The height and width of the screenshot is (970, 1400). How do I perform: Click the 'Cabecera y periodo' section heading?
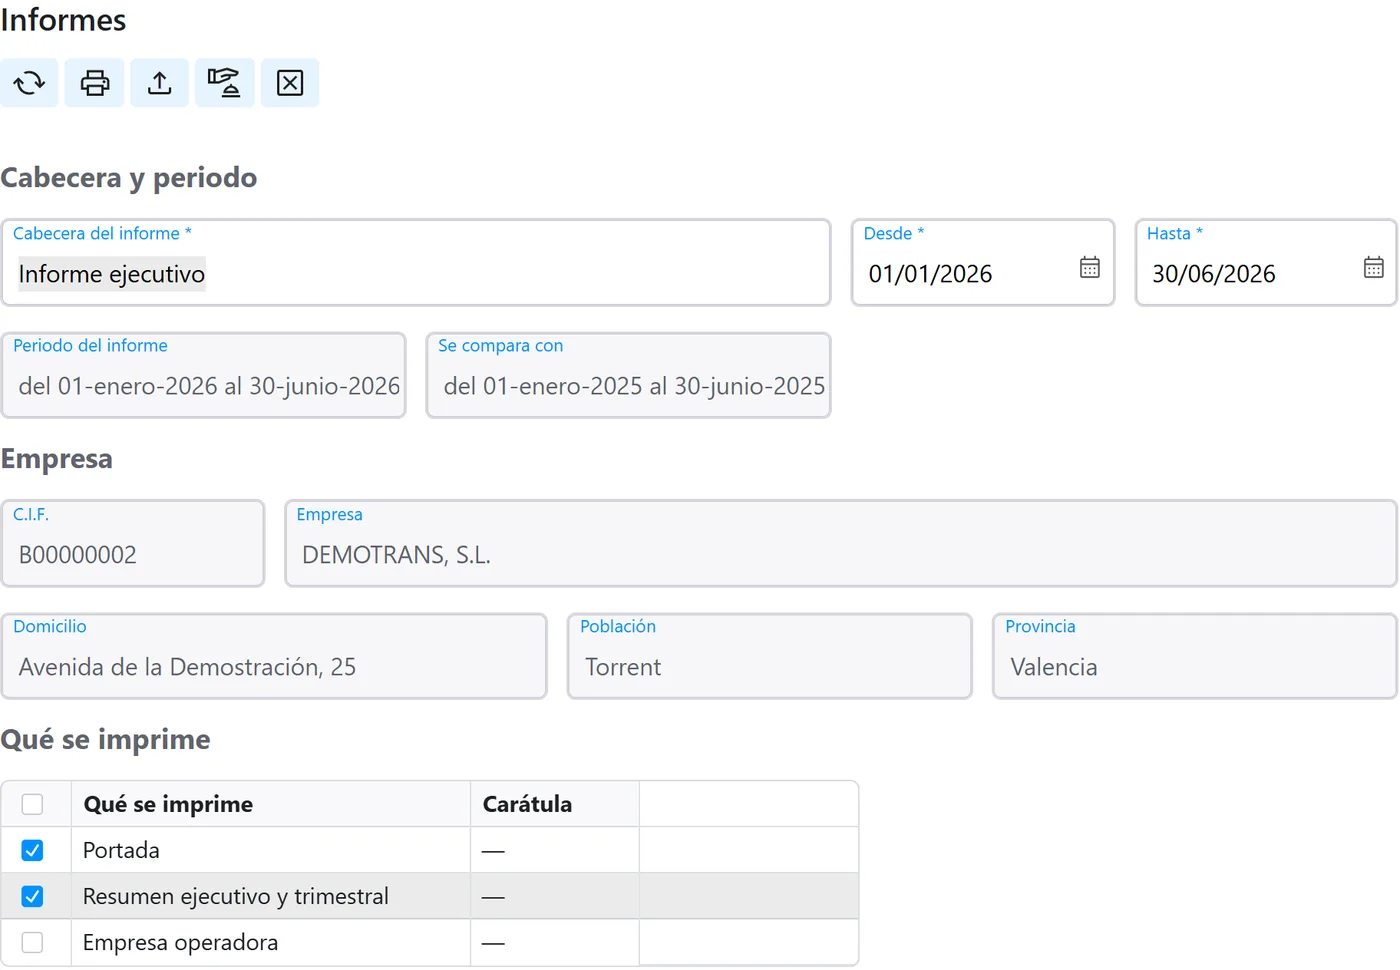point(129,177)
